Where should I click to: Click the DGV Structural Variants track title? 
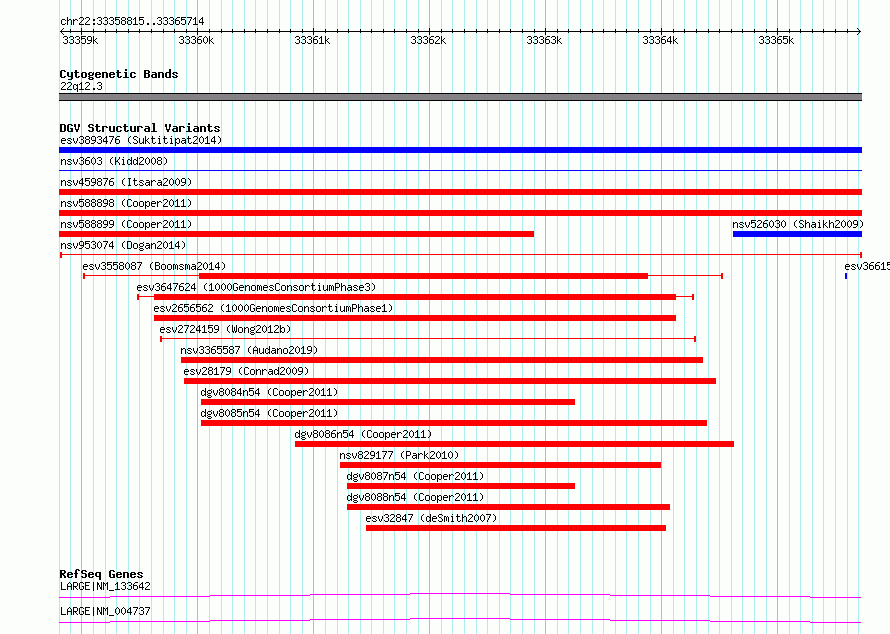(140, 128)
